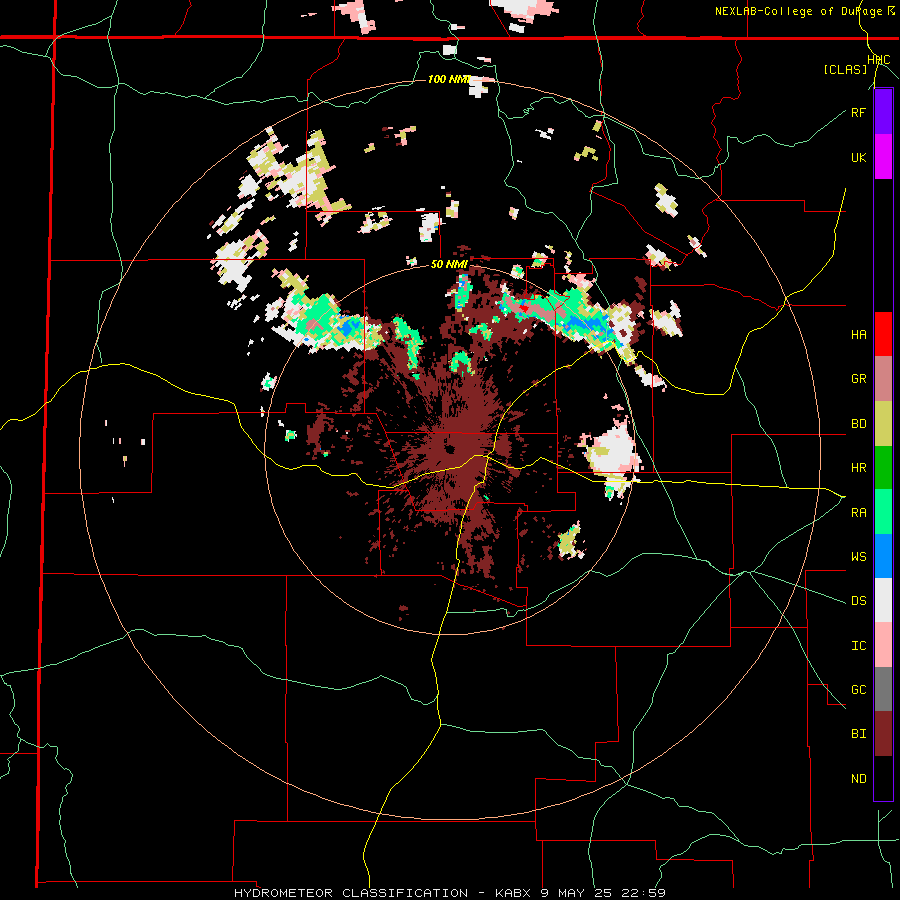Click the HHC product label
This screenshot has height=900, width=900.
pyautogui.click(x=878, y=60)
